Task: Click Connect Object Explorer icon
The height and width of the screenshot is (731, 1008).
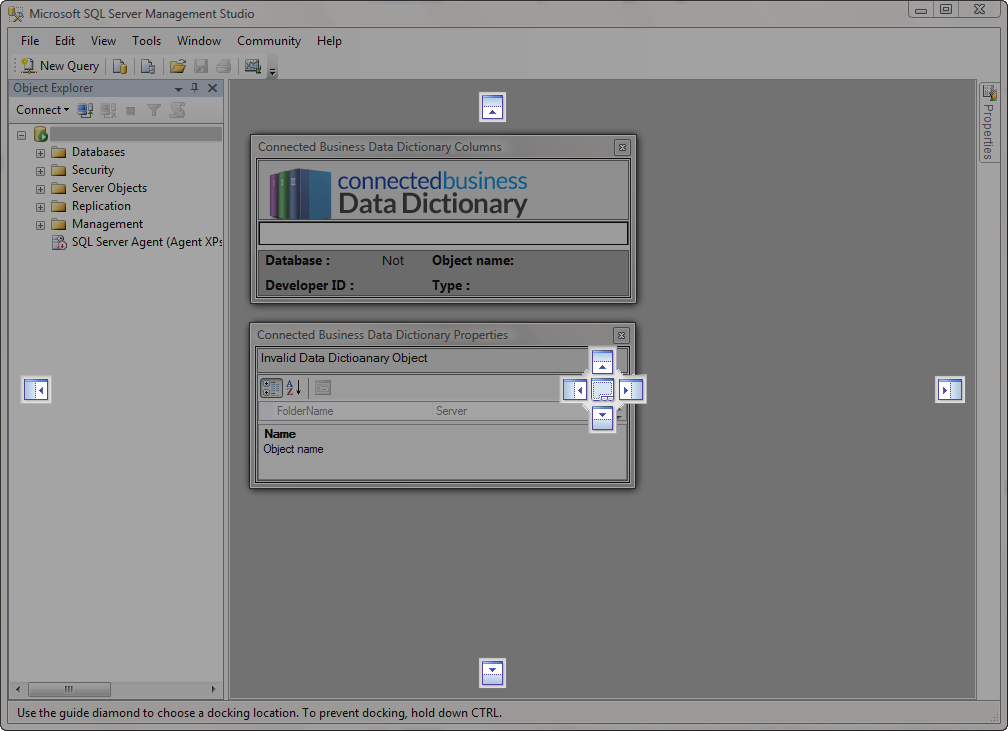Action: point(86,110)
